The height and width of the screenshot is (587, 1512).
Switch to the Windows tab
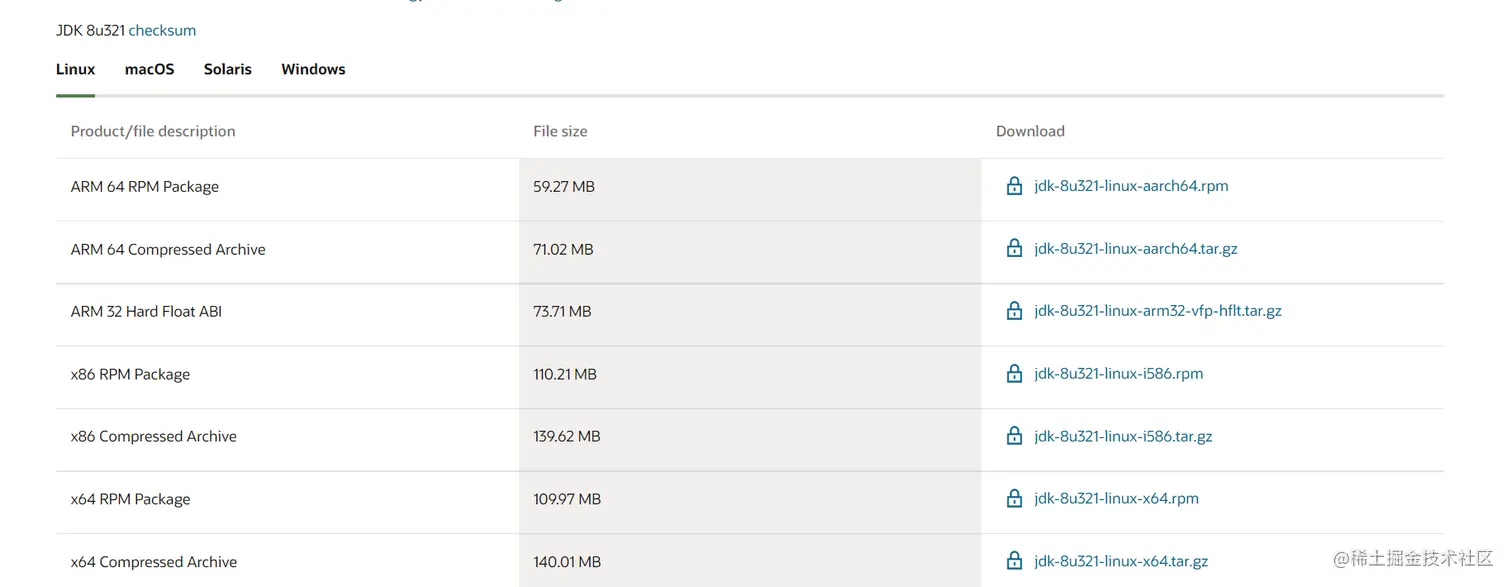313,69
